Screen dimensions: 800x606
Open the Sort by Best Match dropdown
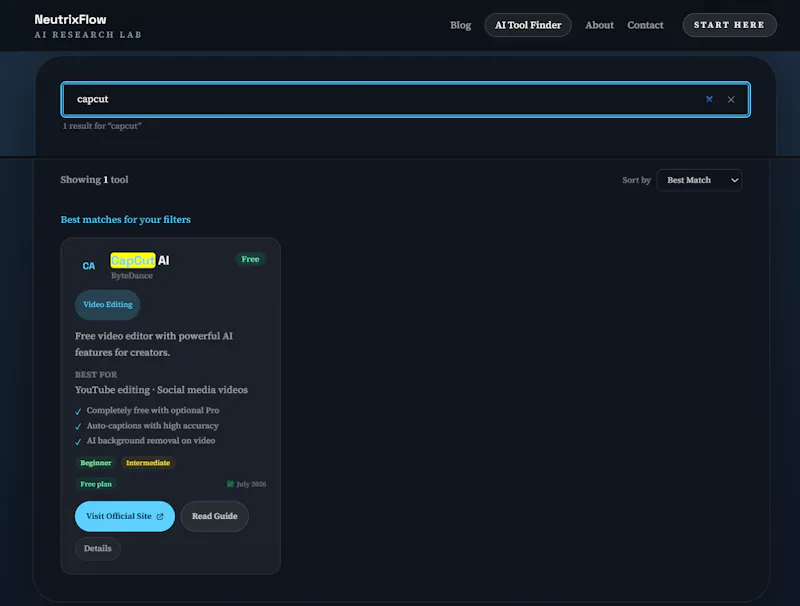tap(699, 180)
